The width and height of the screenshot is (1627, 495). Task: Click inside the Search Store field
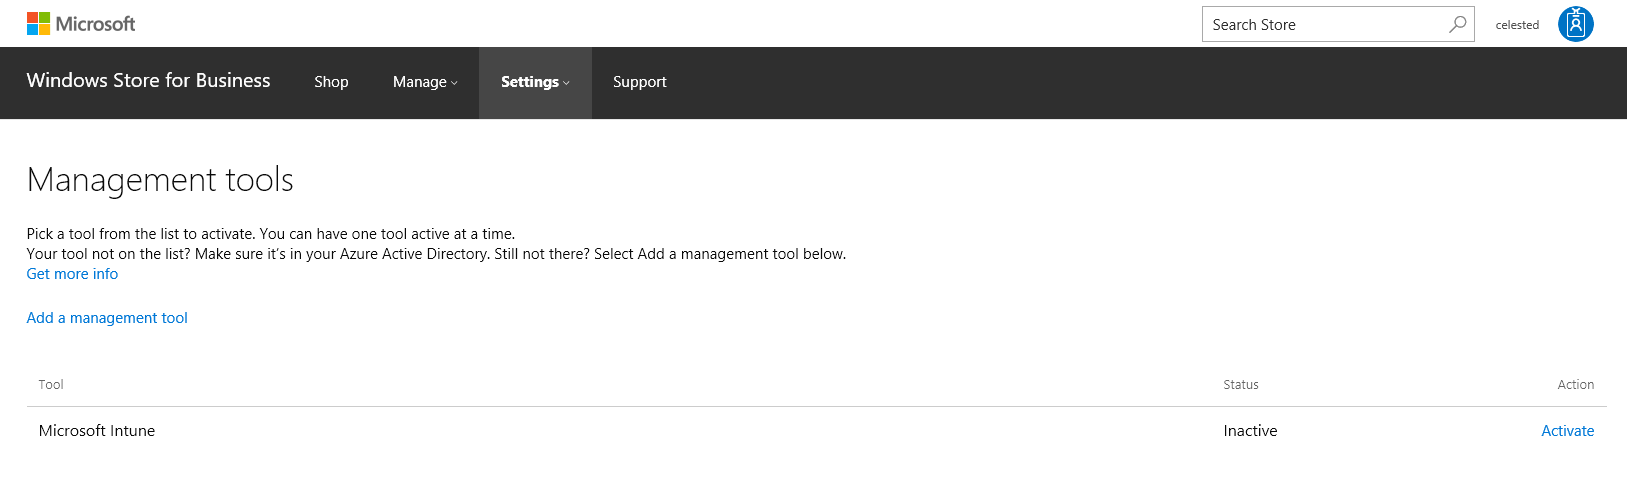click(1325, 24)
